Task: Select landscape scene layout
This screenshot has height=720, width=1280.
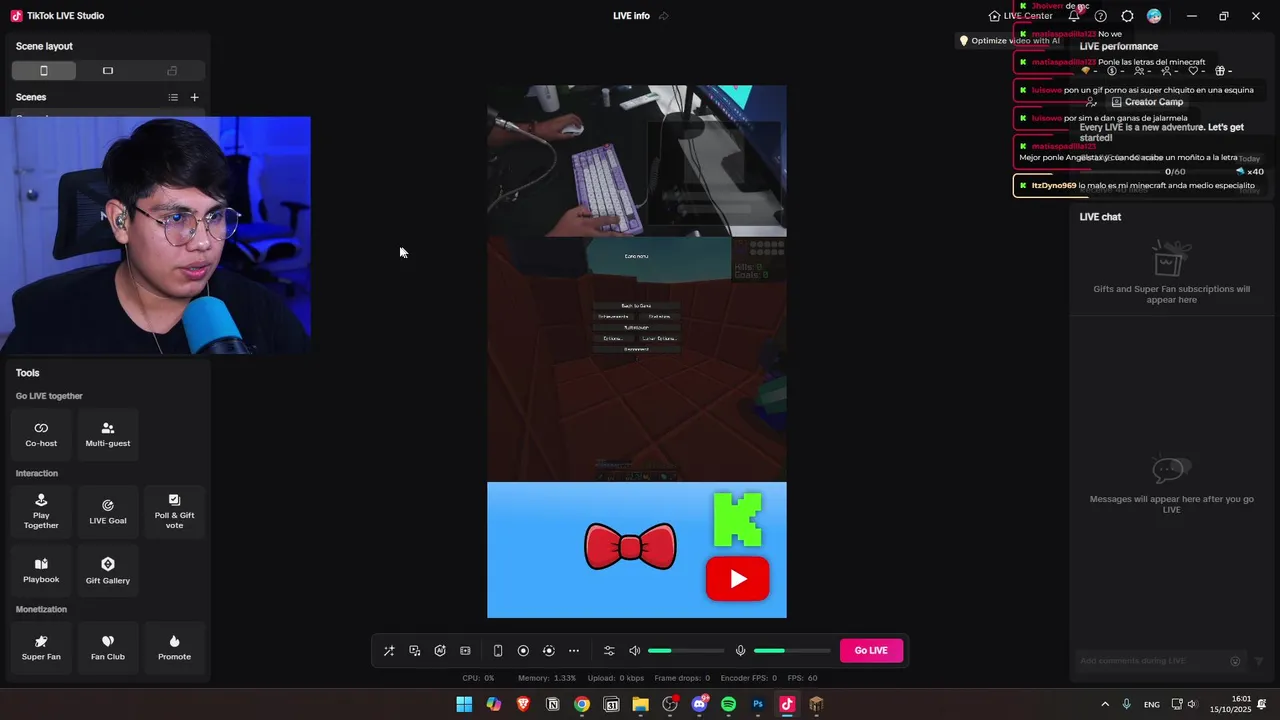Action: 108,71
